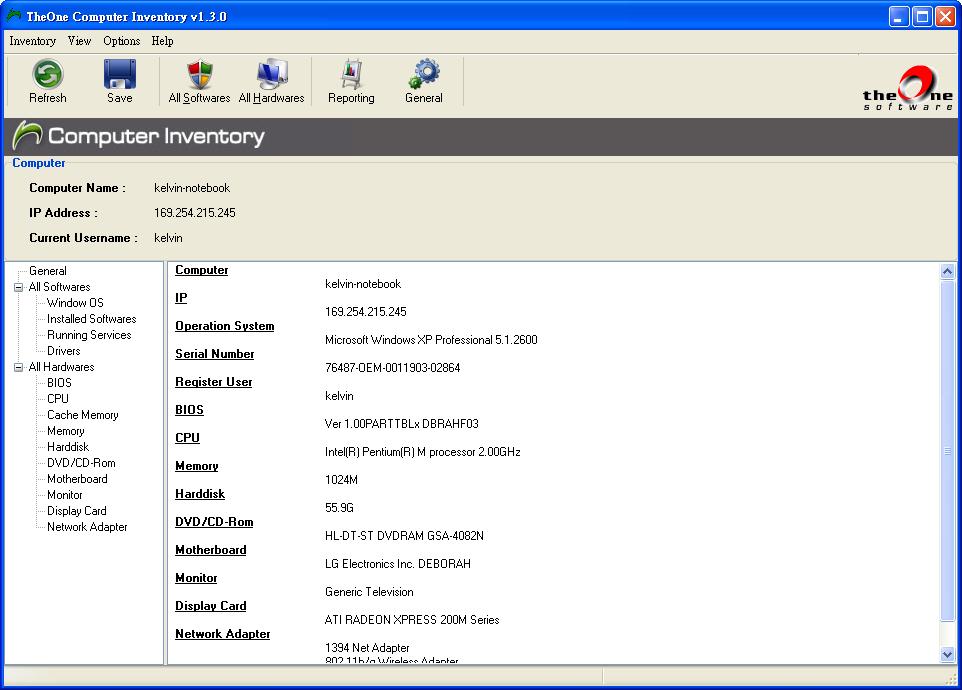The image size is (962, 690).
Task: Click the Network Adapter link in details pane
Action: tap(222, 633)
